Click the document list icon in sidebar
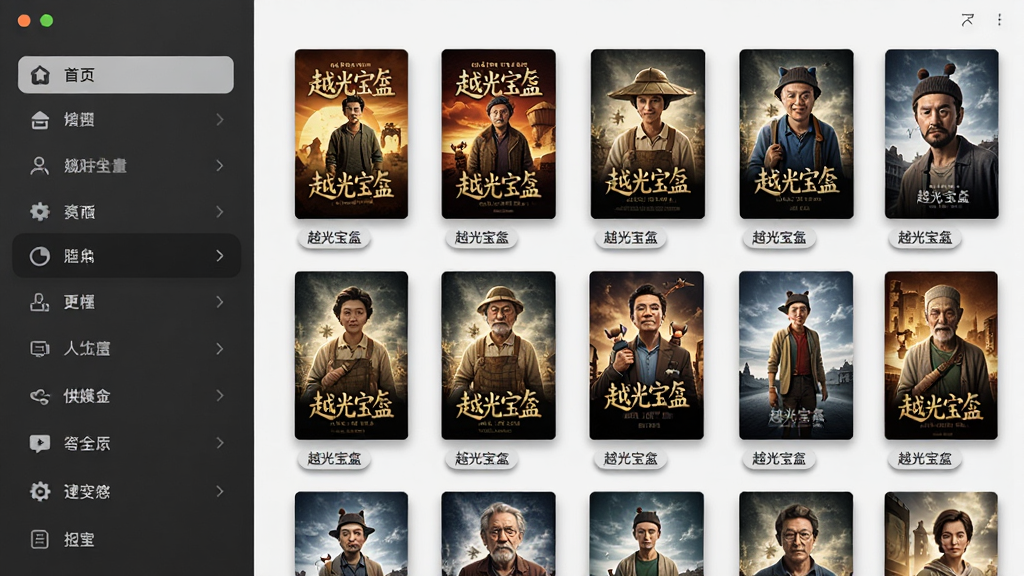The image size is (1024, 576). click(40, 539)
